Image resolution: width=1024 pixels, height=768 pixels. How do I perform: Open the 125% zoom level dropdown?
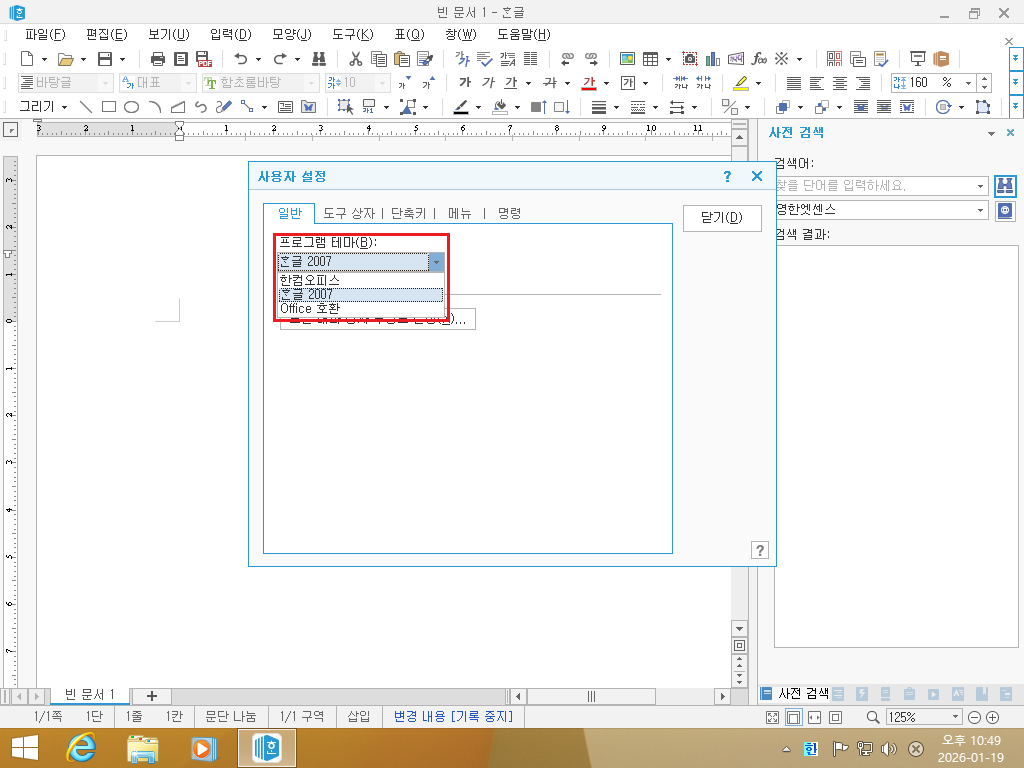956,717
